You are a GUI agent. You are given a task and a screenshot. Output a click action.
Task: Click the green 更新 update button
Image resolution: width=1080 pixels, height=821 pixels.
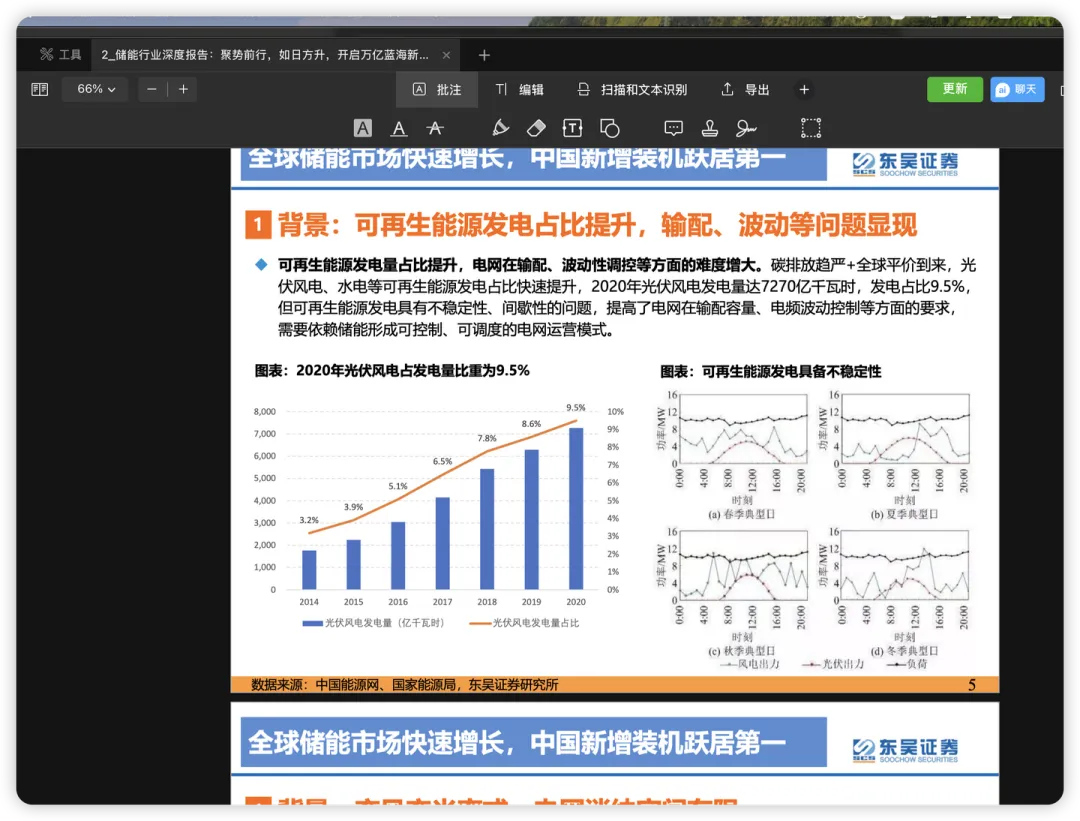pyautogui.click(x=955, y=89)
